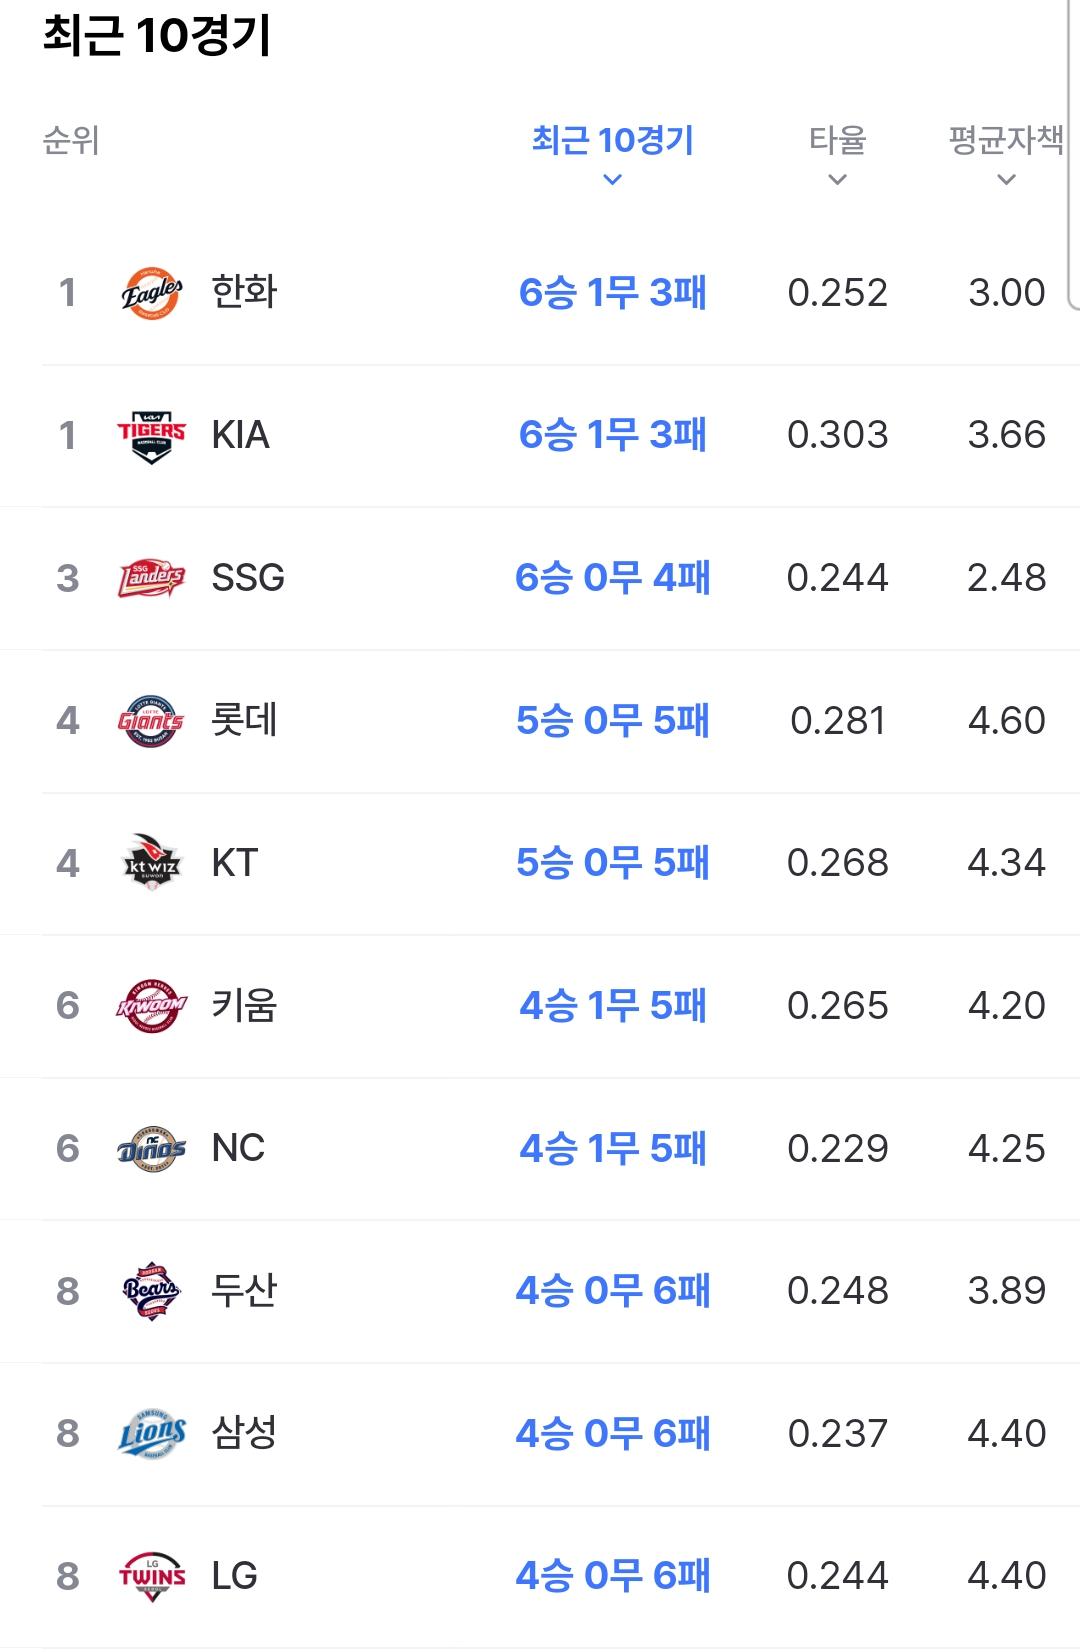The height and width of the screenshot is (1652, 1080).
Task: Tap the KT Wiz team logo
Action: pos(151,864)
